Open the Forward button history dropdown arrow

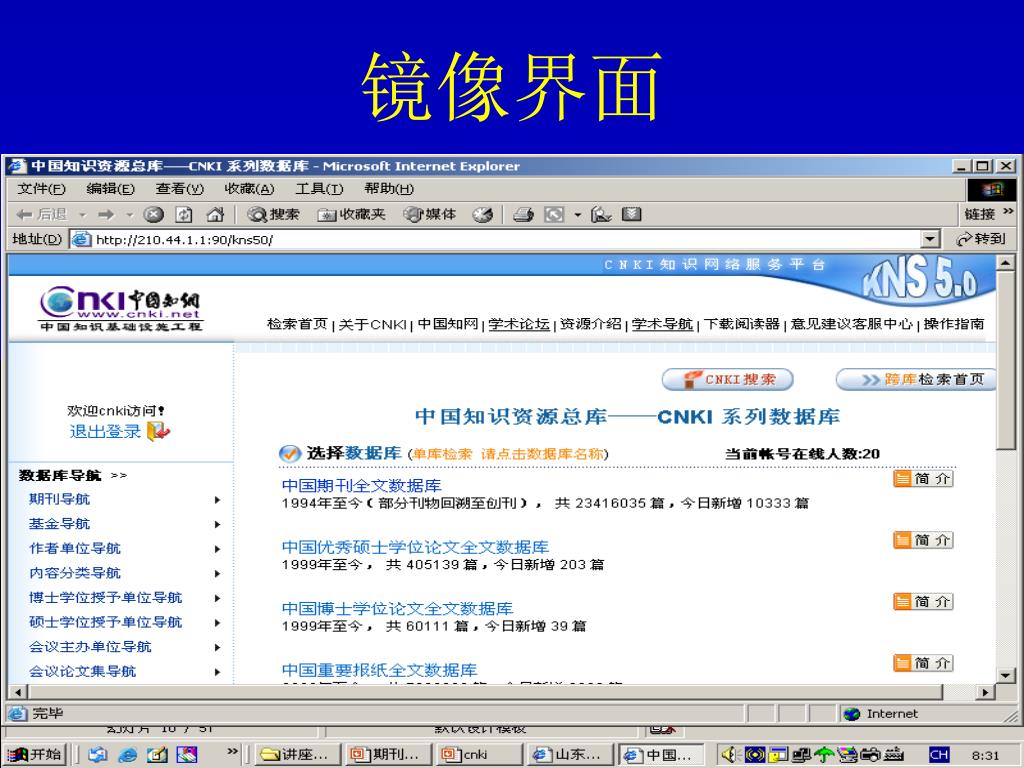(129, 214)
